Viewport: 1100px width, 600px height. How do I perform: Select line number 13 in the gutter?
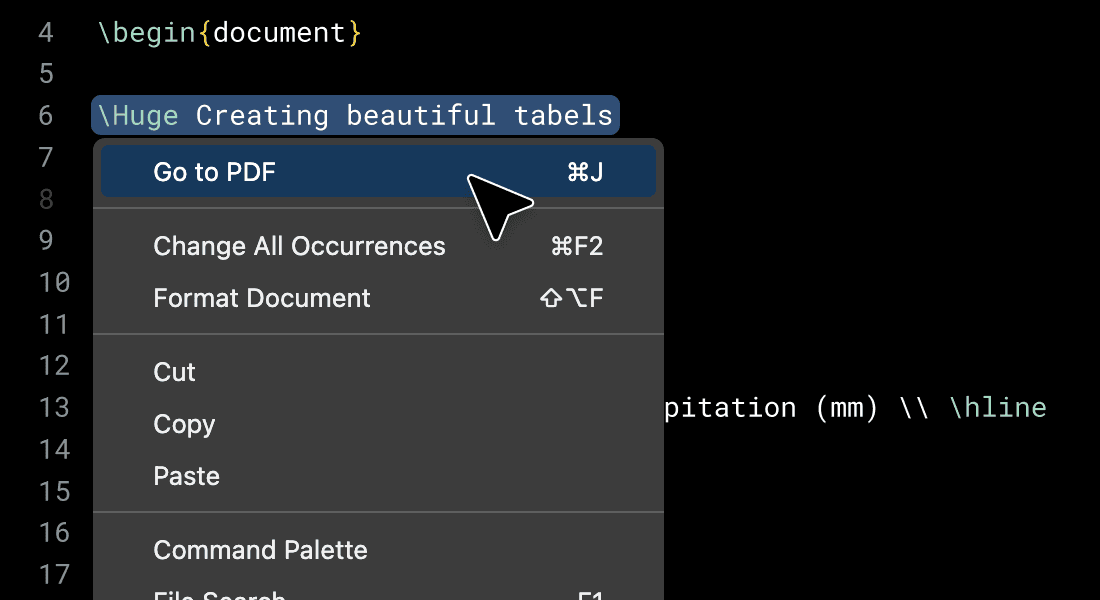tap(54, 408)
